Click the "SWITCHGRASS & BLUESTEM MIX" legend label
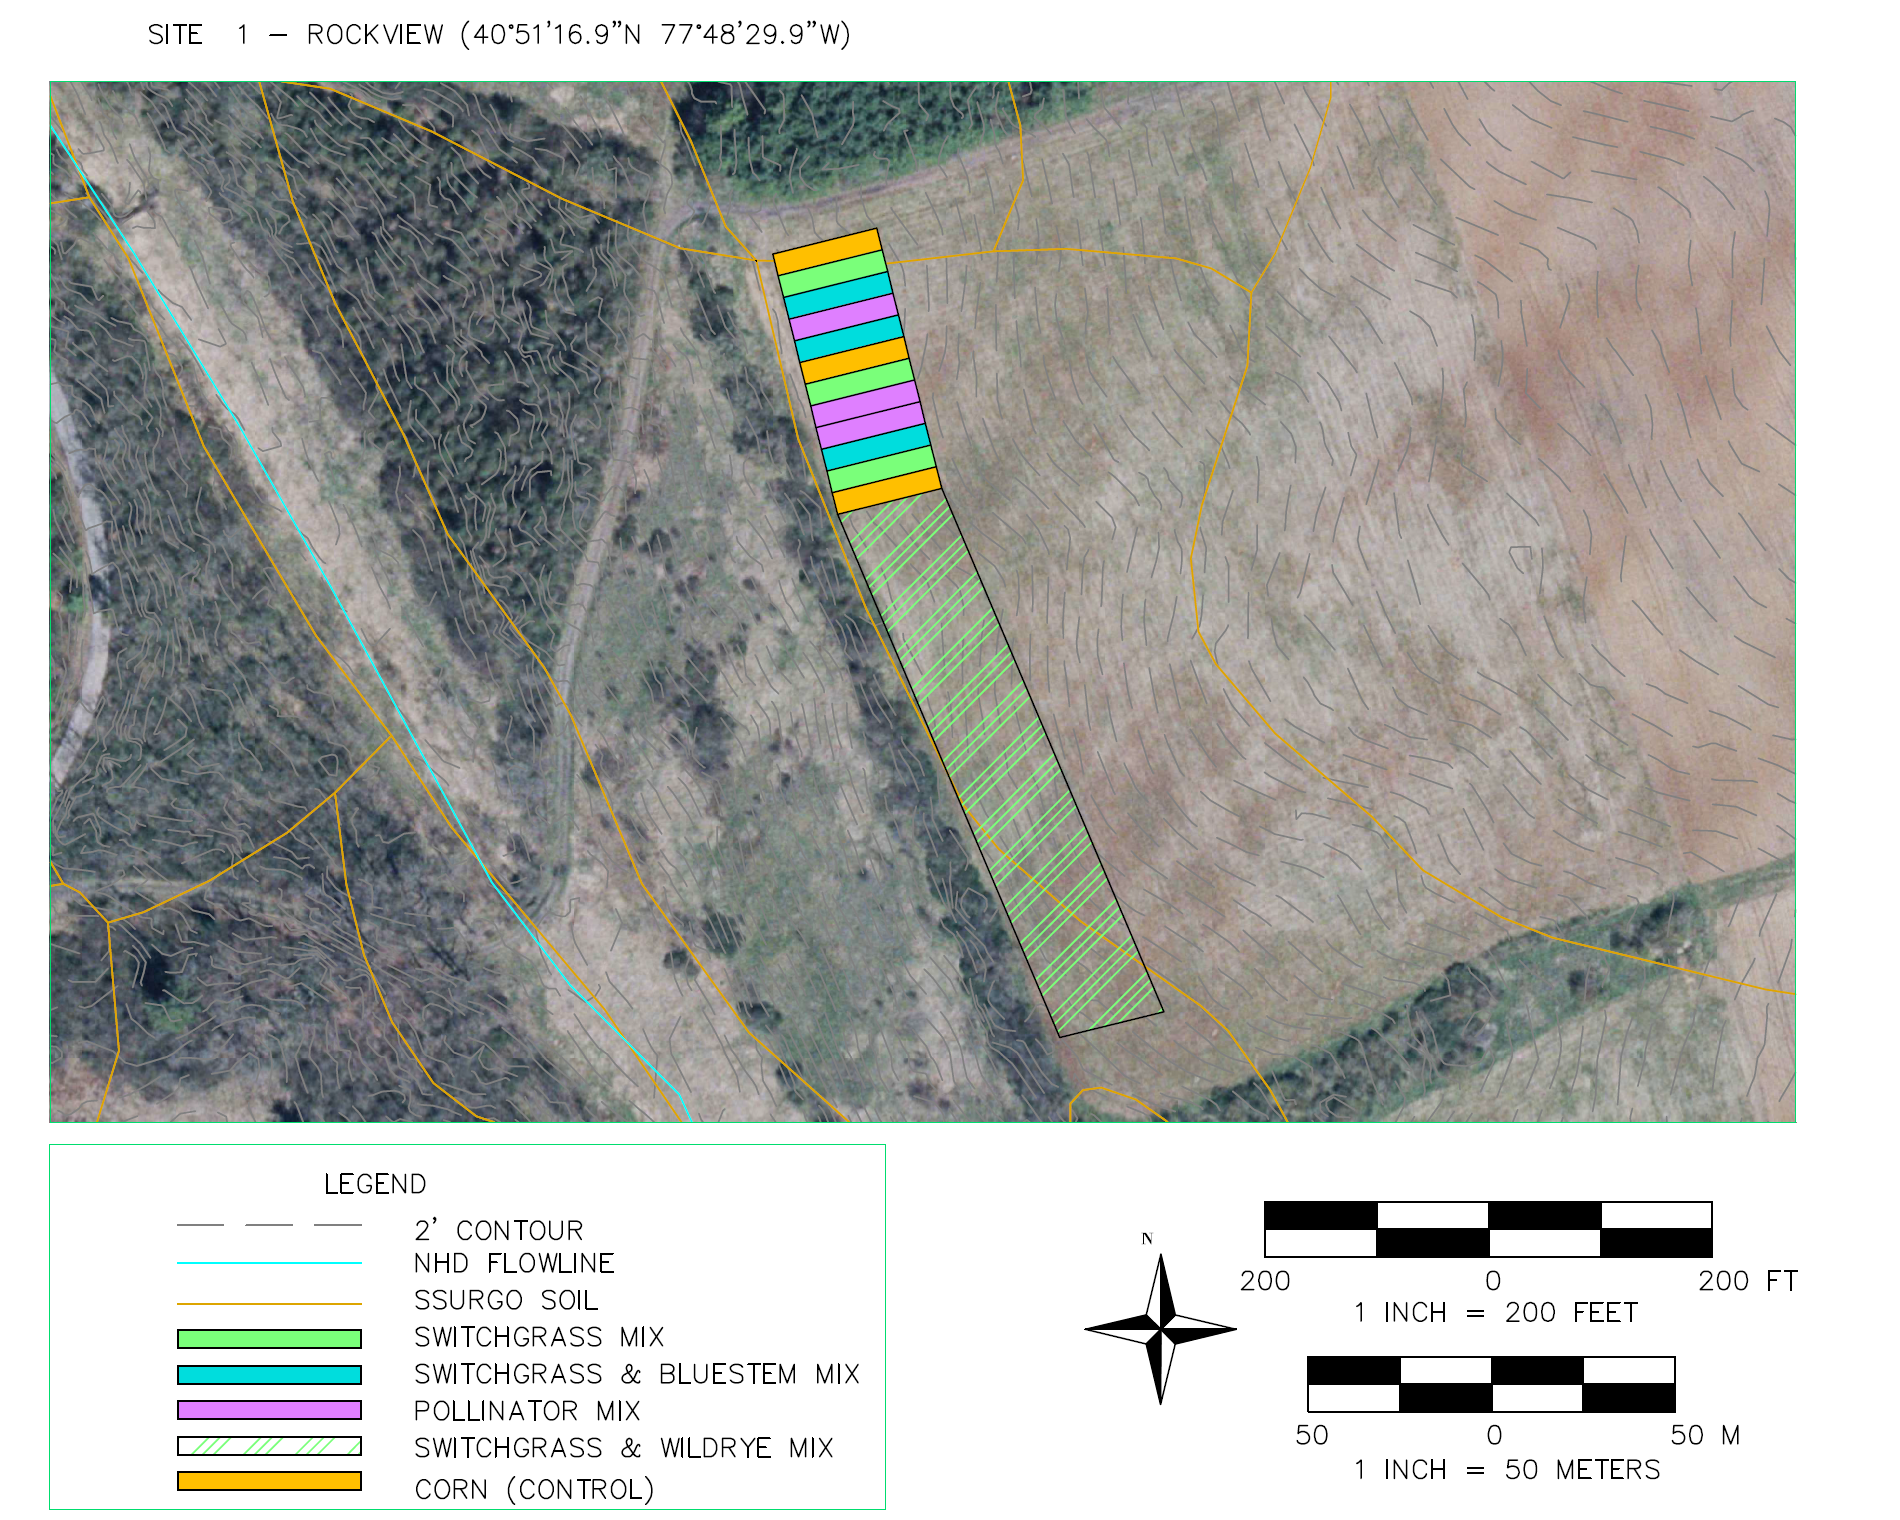 (637, 1374)
